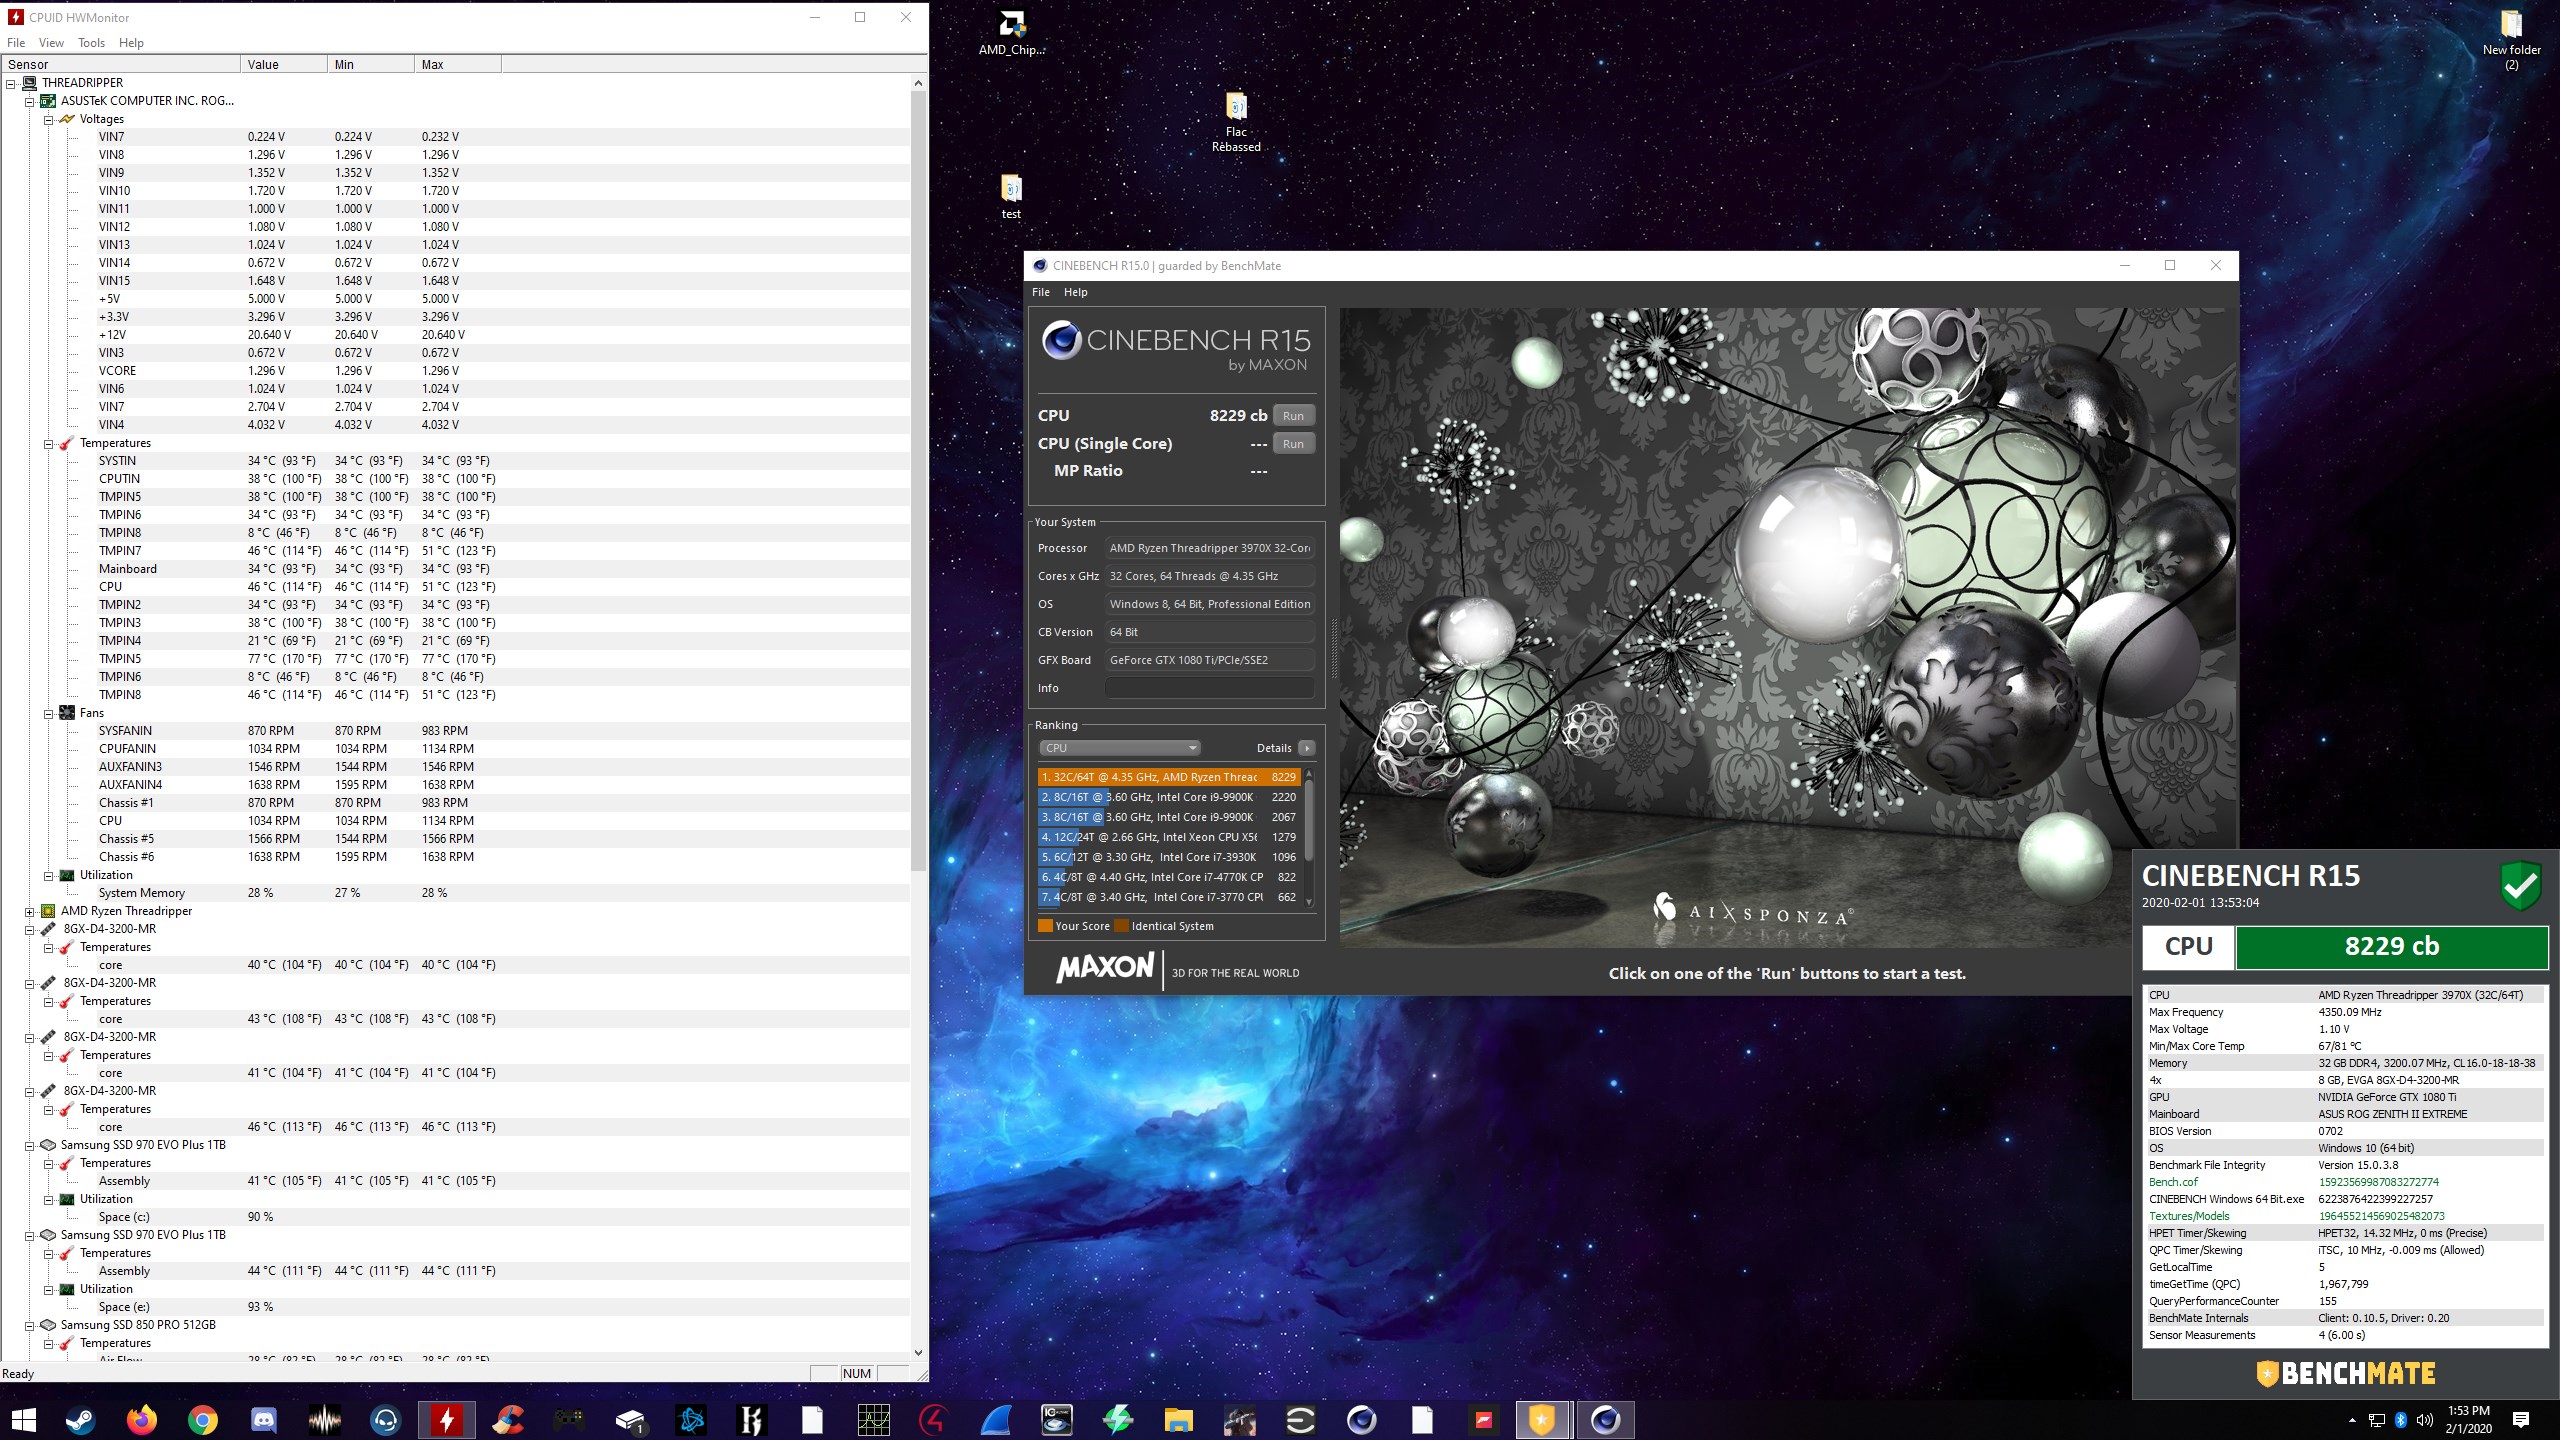Select the HWMonitor red lightning taskbar icon

tap(446, 1420)
